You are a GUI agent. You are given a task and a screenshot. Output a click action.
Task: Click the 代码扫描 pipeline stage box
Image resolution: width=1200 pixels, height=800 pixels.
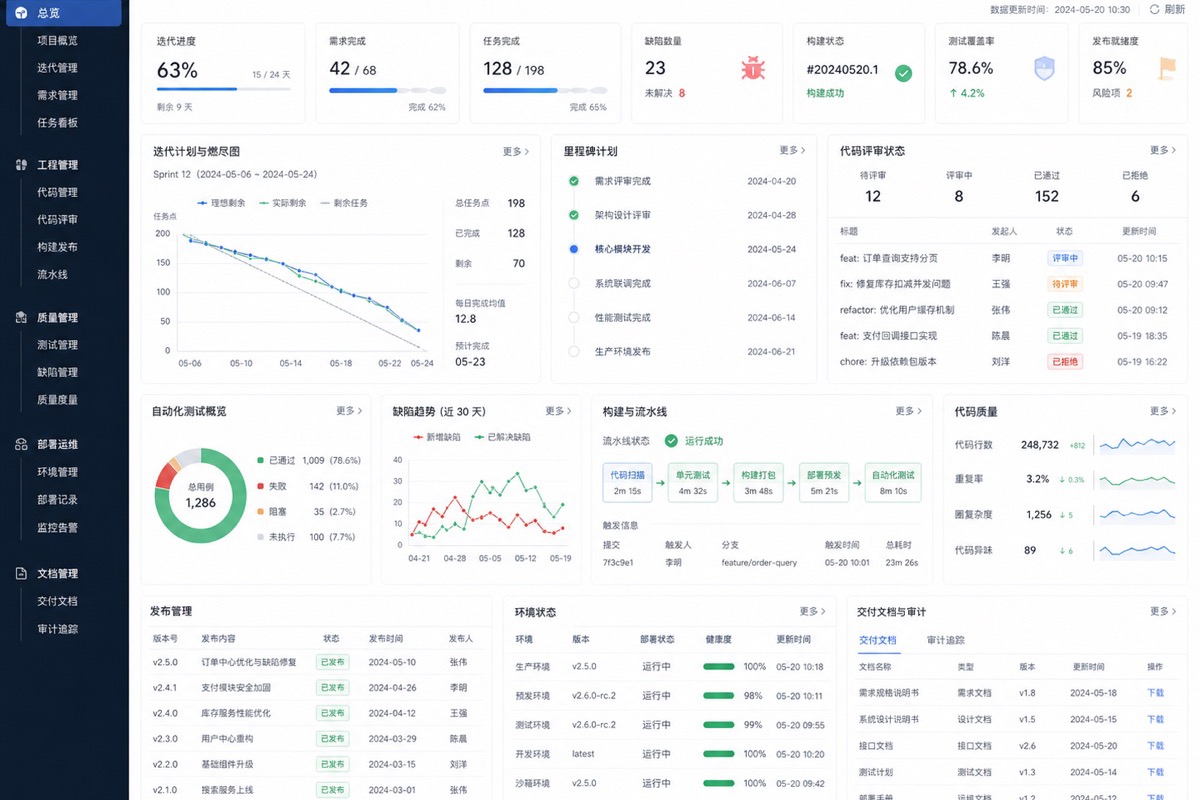coord(627,482)
